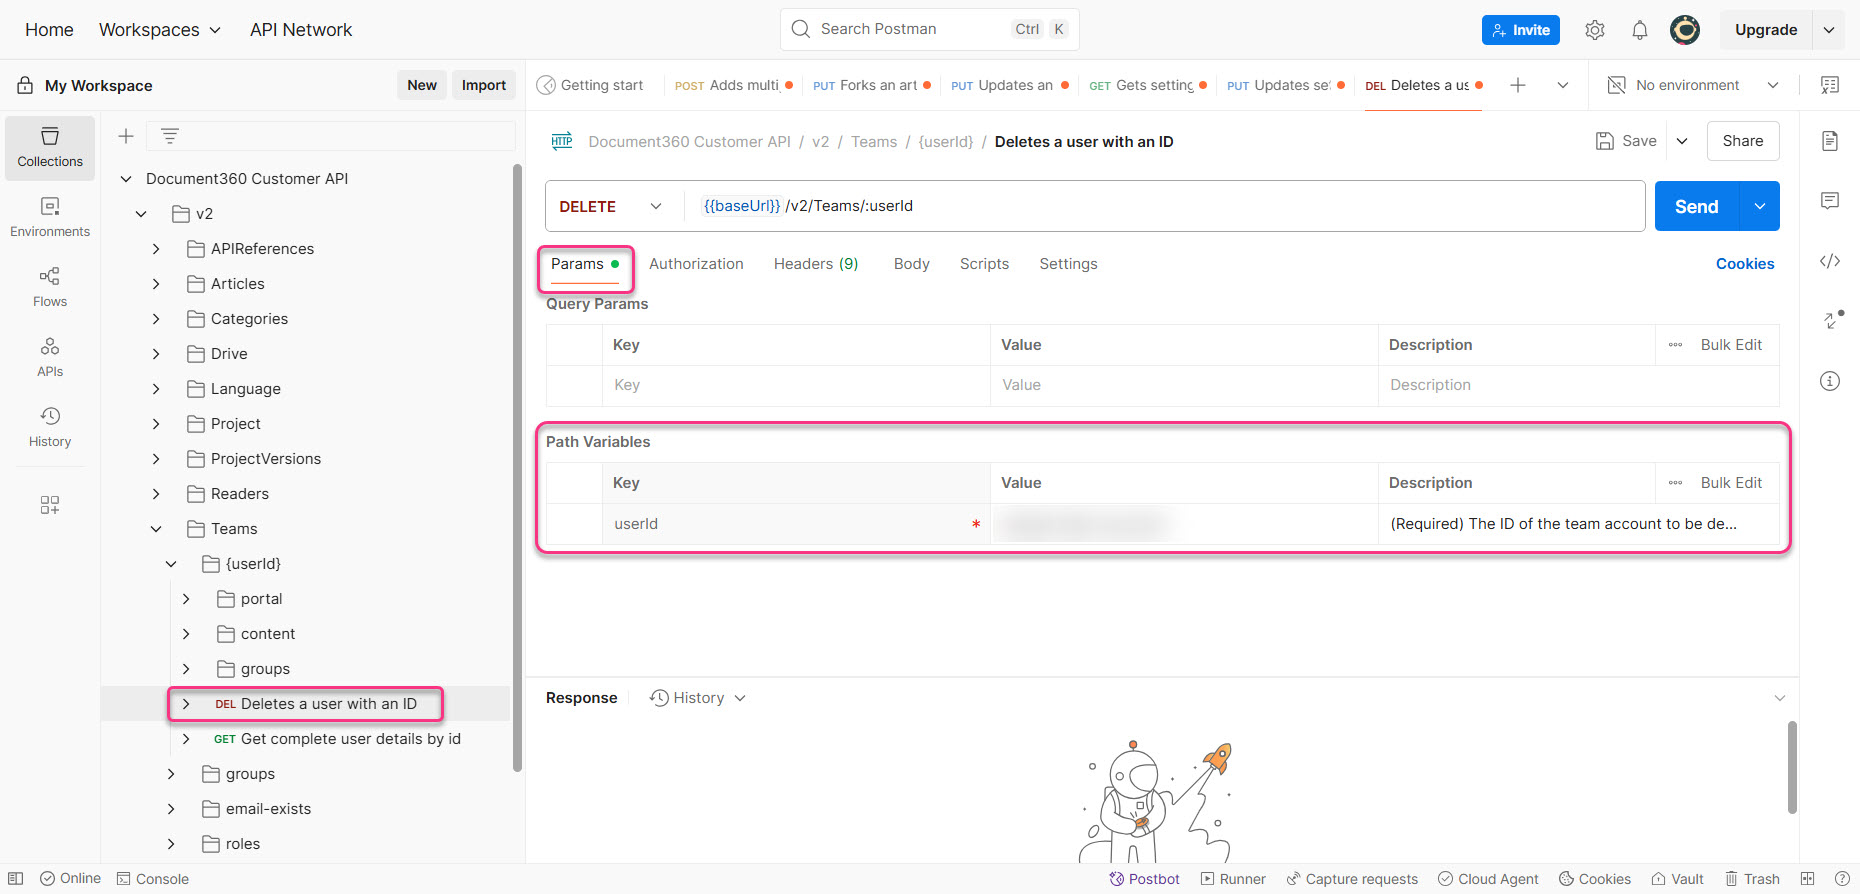Click the Invite button
The image size is (1860, 894).
1521,30
